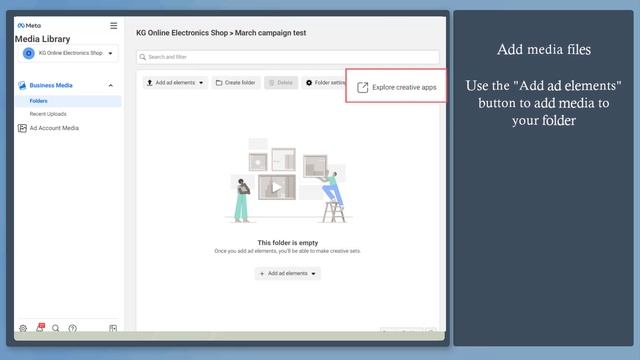Open the hamburger menu in sidebar
Viewport: 640px width, 360px height.
point(113,26)
